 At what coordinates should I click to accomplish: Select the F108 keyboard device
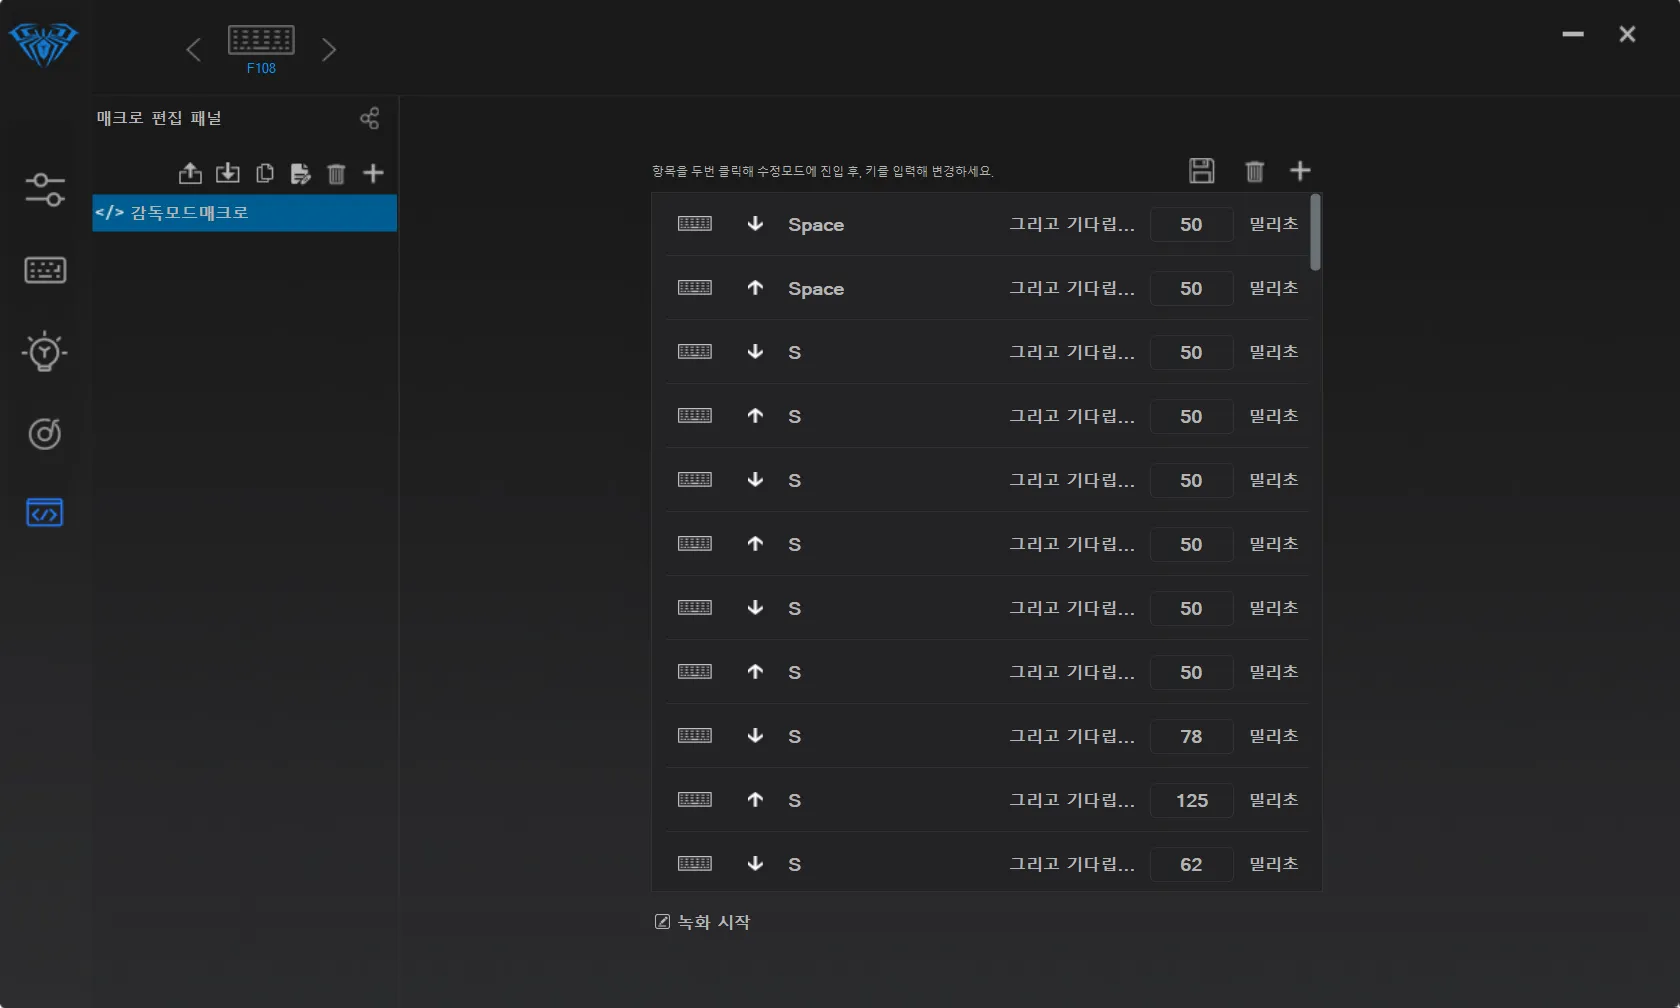coord(261,49)
